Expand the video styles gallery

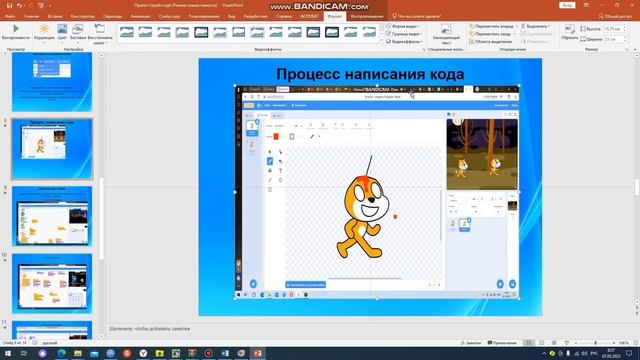point(382,41)
